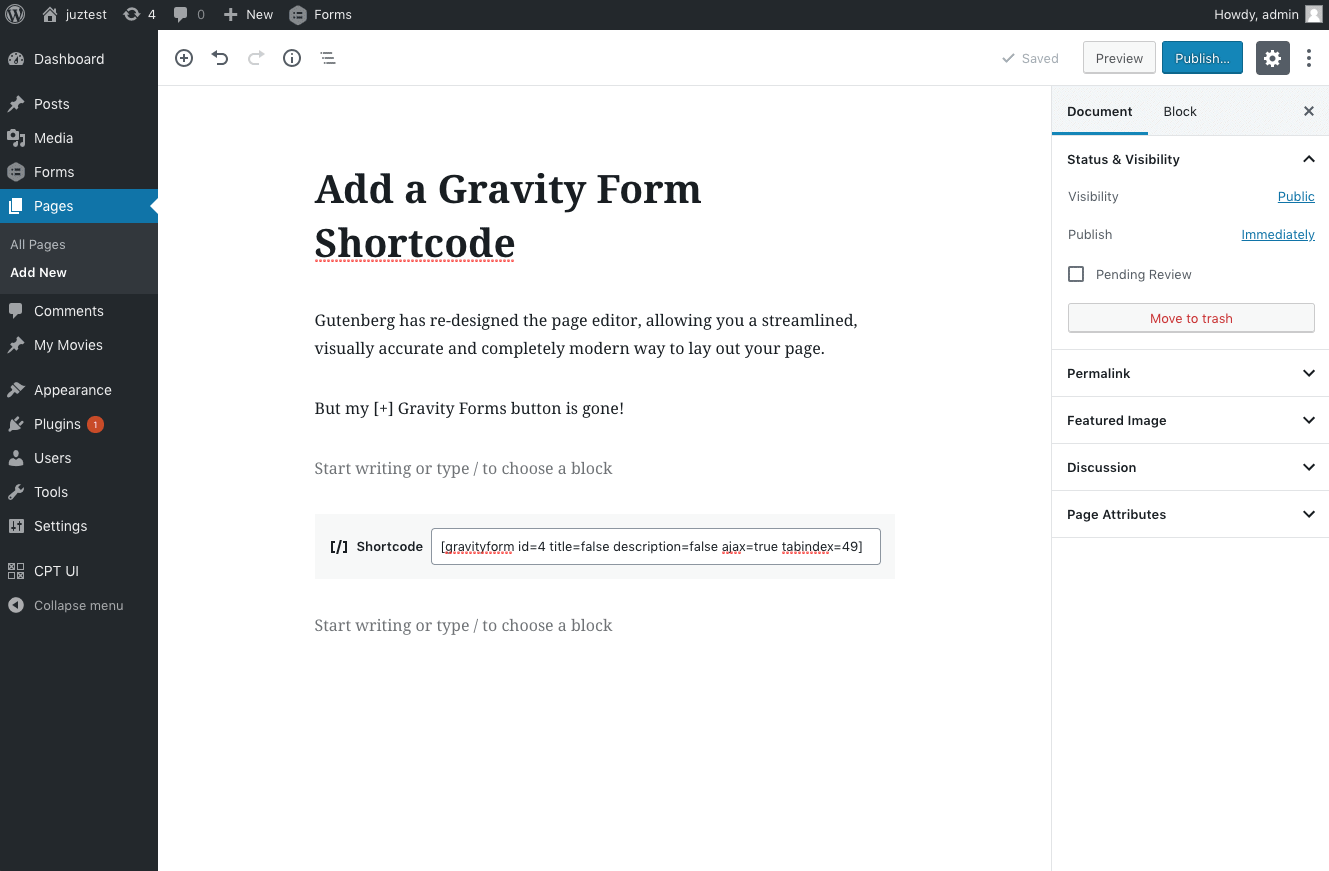
Task: Open the updates icon showing 4
Action: [x=131, y=15]
